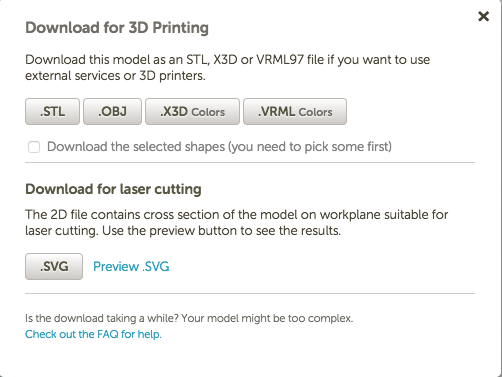Save the model in OBJ format
The image size is (502, 377).
112,111
